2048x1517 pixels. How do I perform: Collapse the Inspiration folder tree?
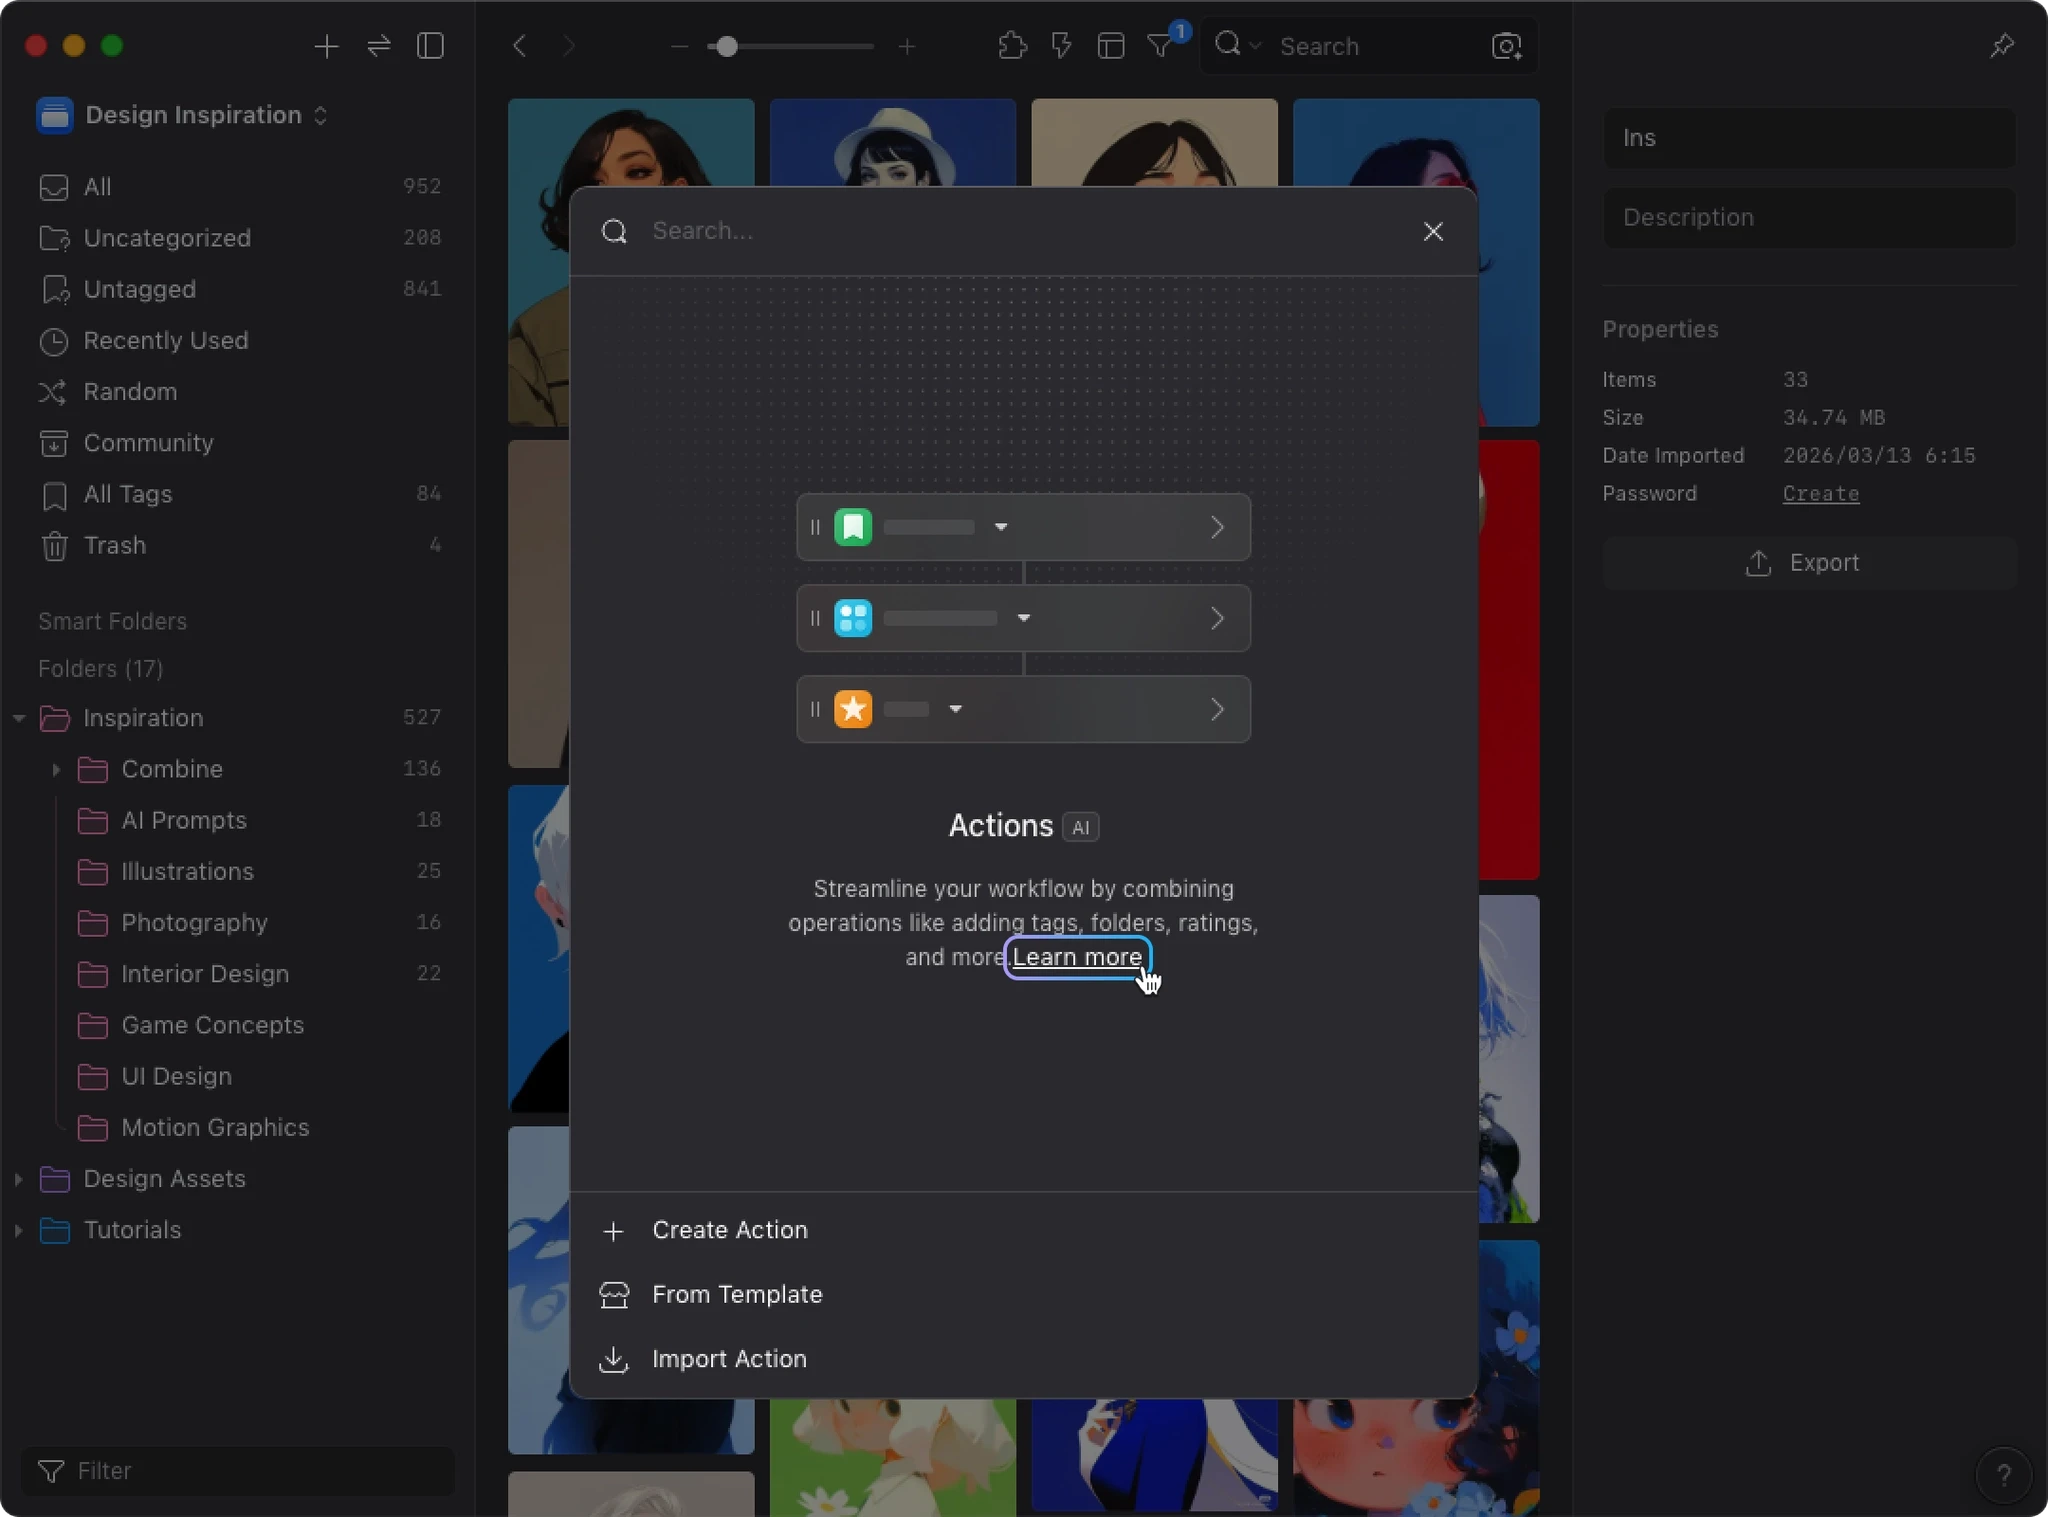[x=18, y=718]
